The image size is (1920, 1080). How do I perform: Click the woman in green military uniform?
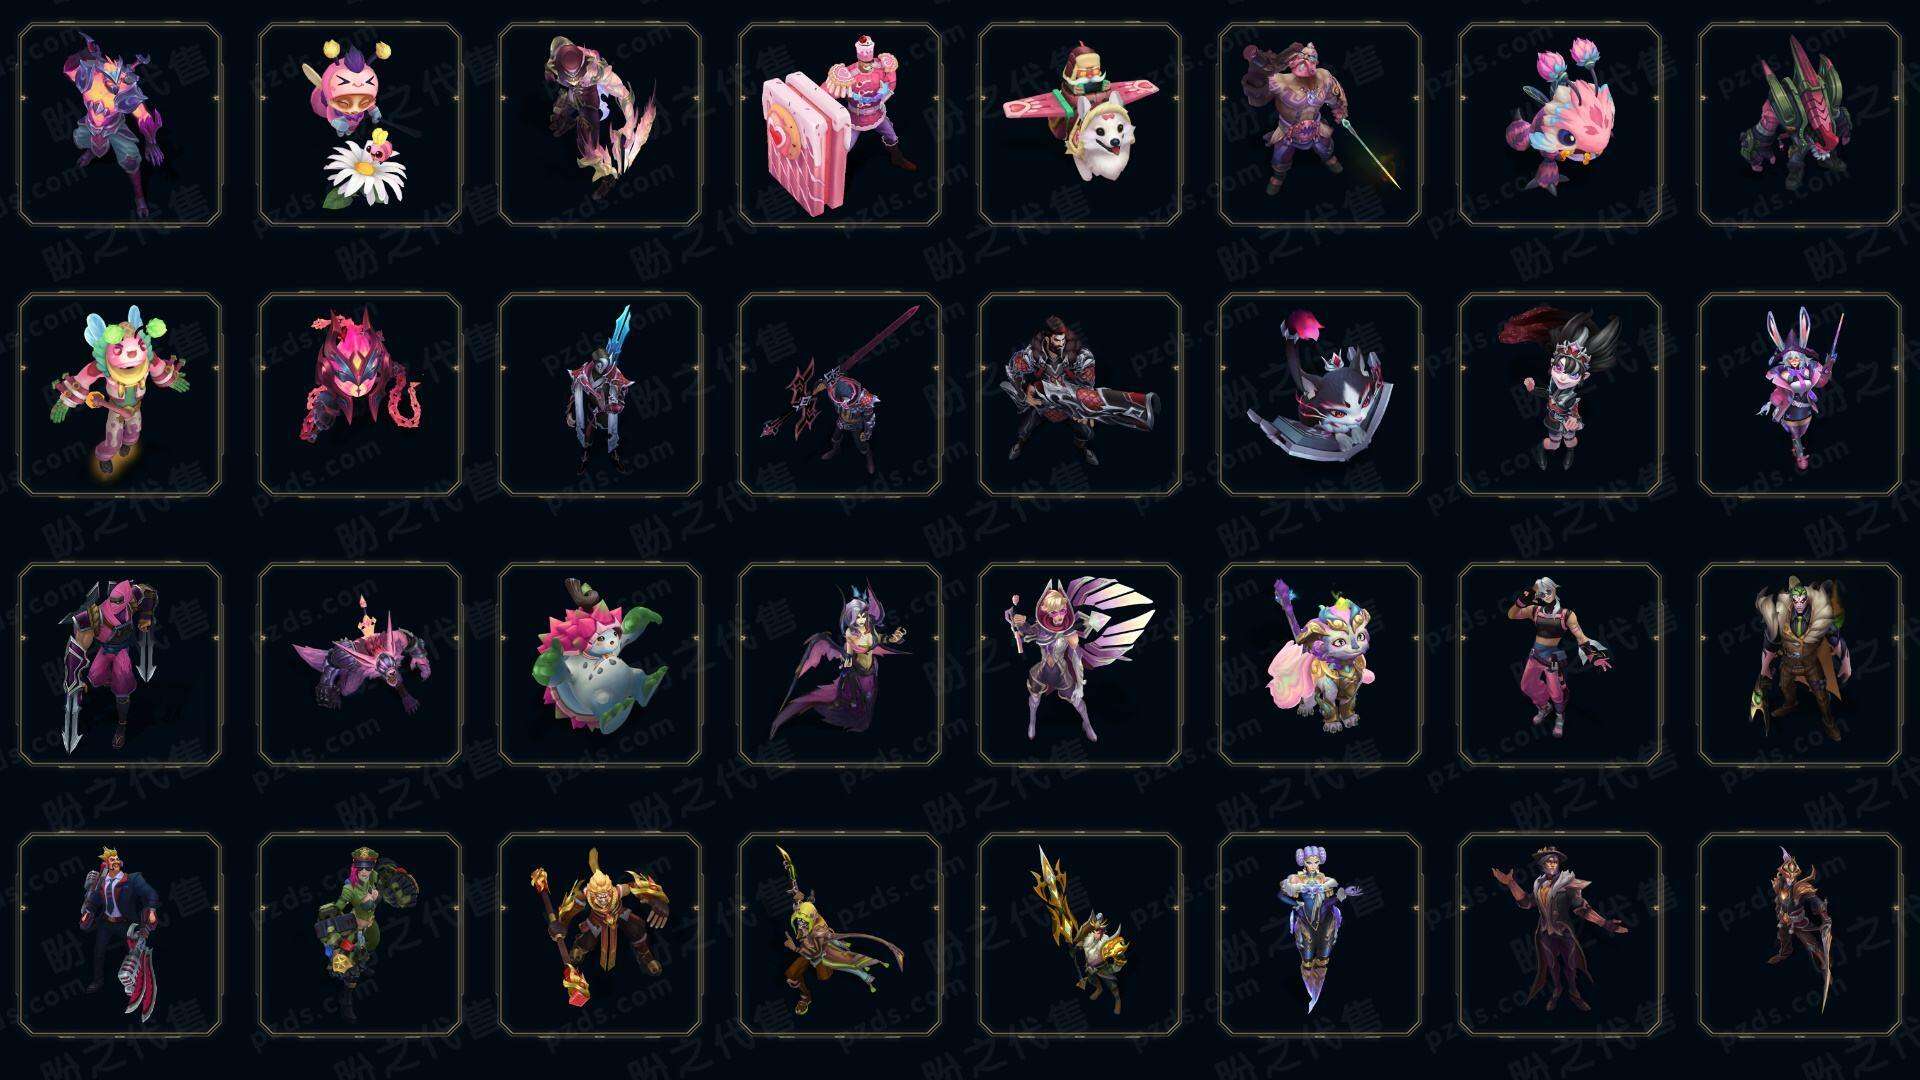pyautogui.click(x=360, y=934)
